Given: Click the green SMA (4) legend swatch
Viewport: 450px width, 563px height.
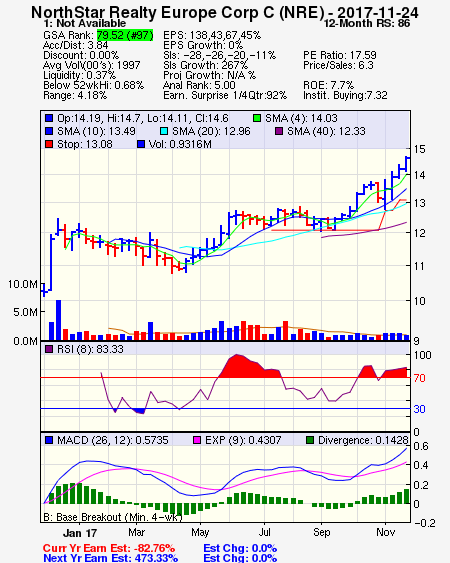Looking at the screenshot, I should pyautogui.click(x=257, y=118).
